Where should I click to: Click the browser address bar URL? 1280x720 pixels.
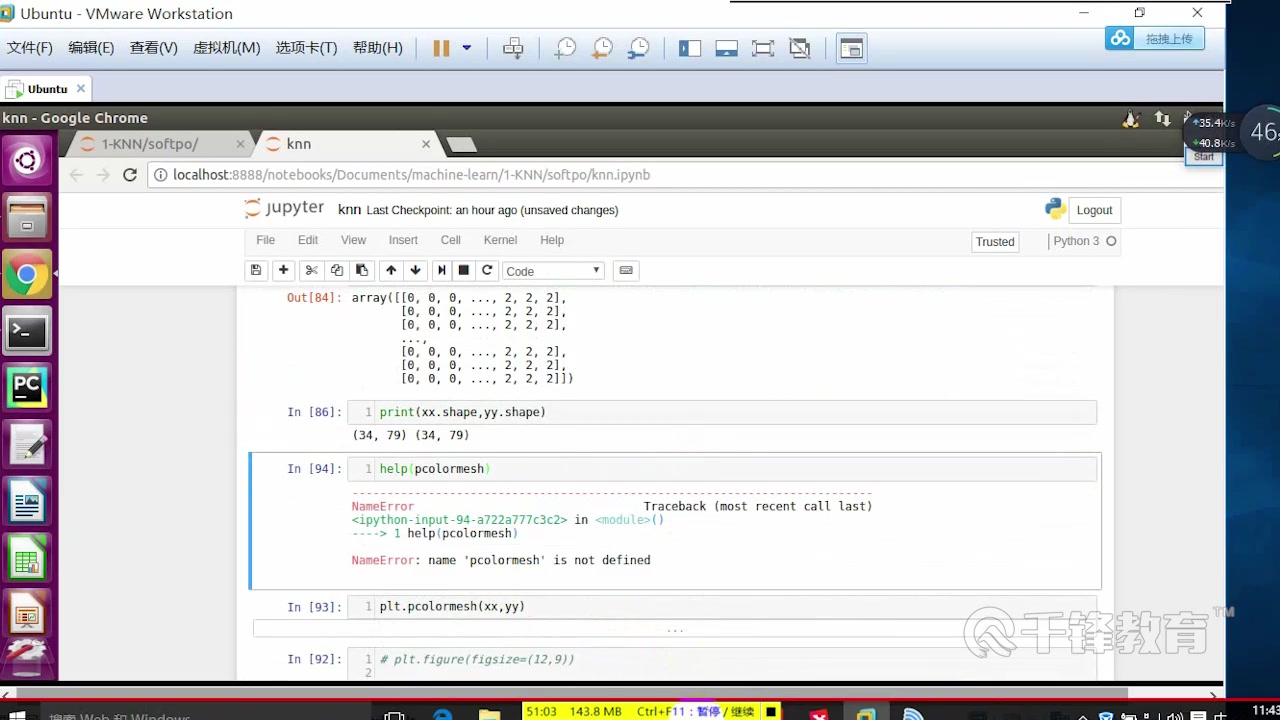pyautogui.click(x=410, y=174)
